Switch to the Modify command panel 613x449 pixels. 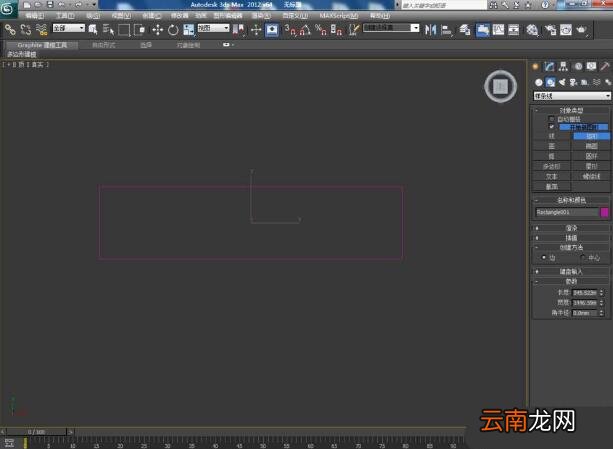[x=549, y=66]
